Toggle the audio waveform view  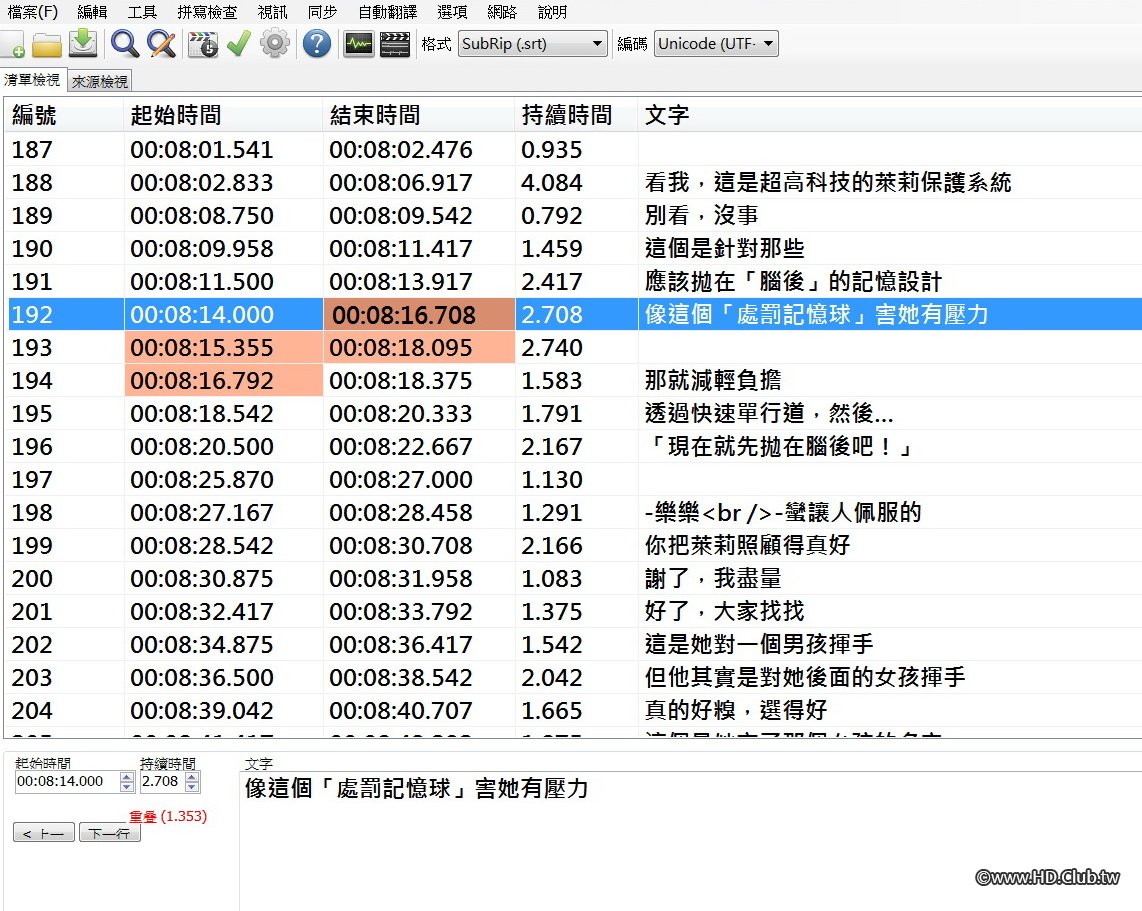tap(357, 43)
